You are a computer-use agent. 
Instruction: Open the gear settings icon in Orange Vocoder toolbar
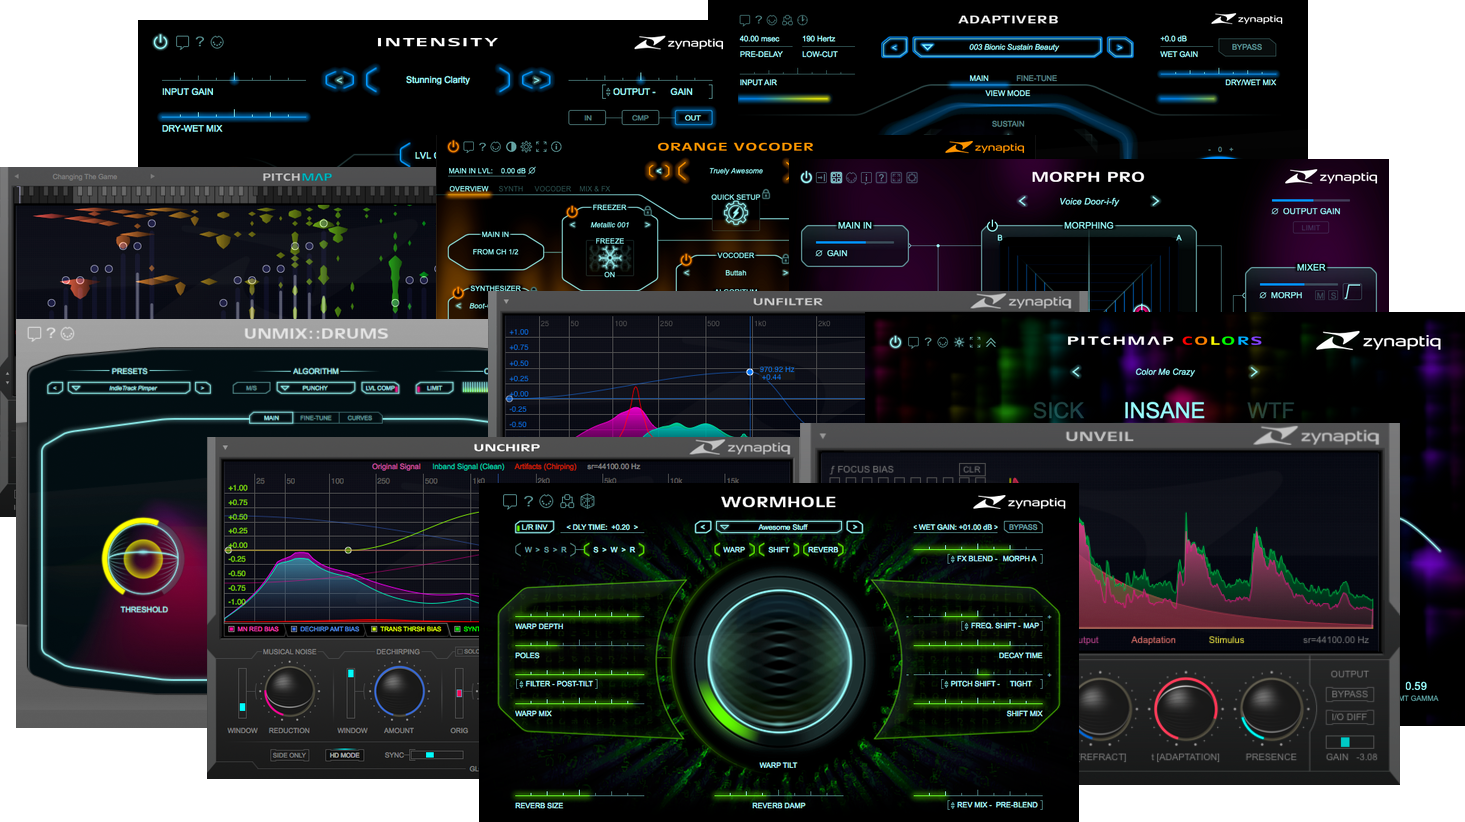[x=526, y=147]
